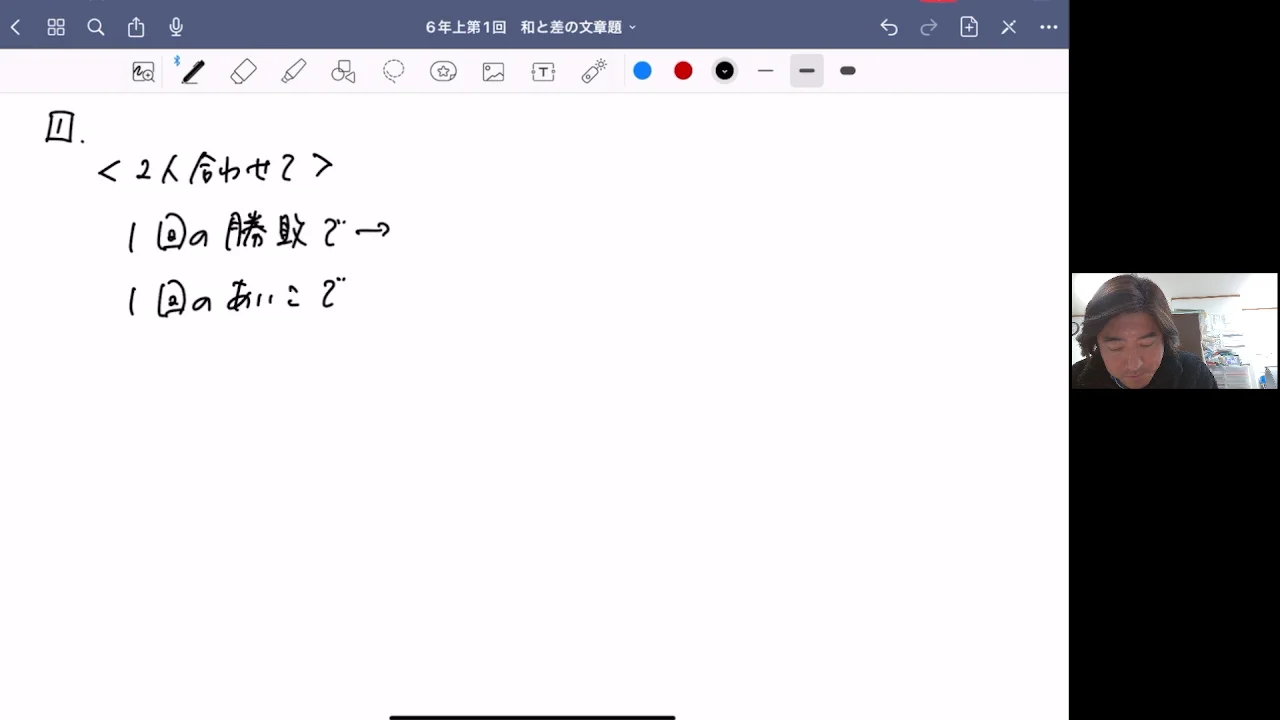Open the Elements sticker tool
Image resolution: width=1280 pixels, height=720 pixels.
tap(443, 71)
